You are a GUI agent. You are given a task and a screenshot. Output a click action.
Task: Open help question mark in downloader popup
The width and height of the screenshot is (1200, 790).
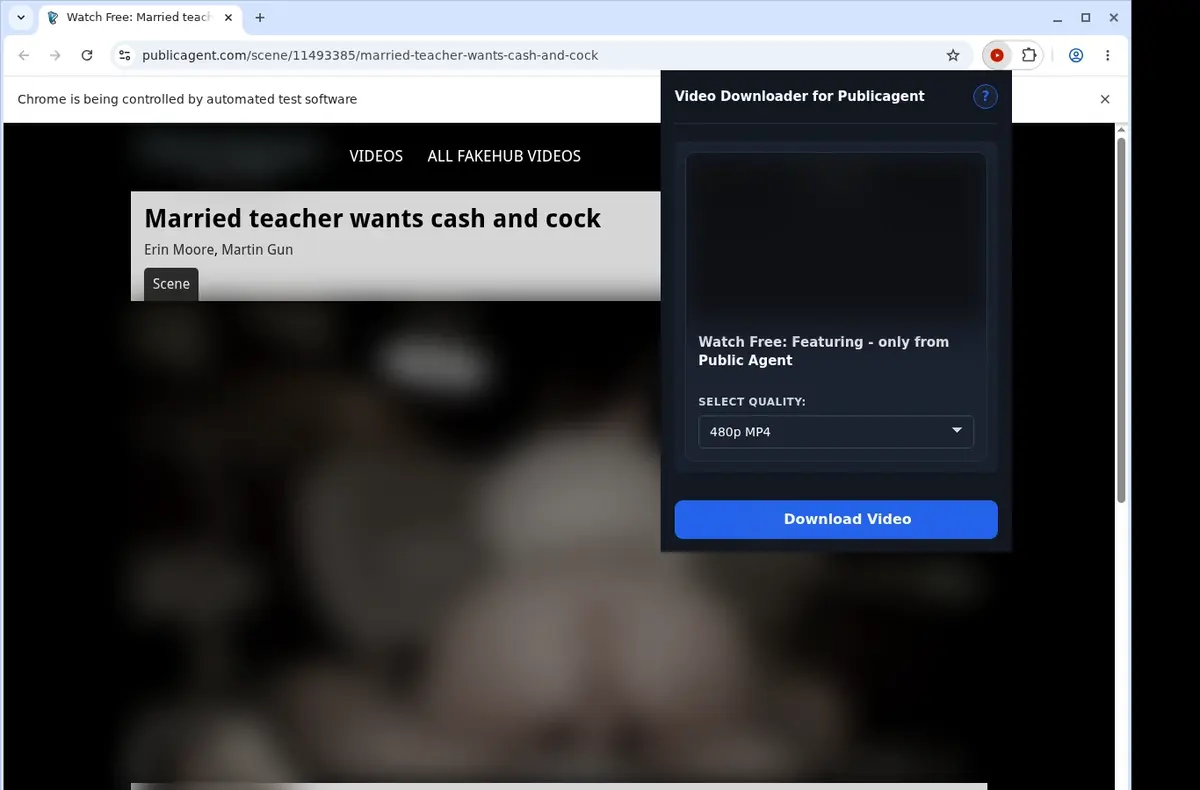coord(985,96)
